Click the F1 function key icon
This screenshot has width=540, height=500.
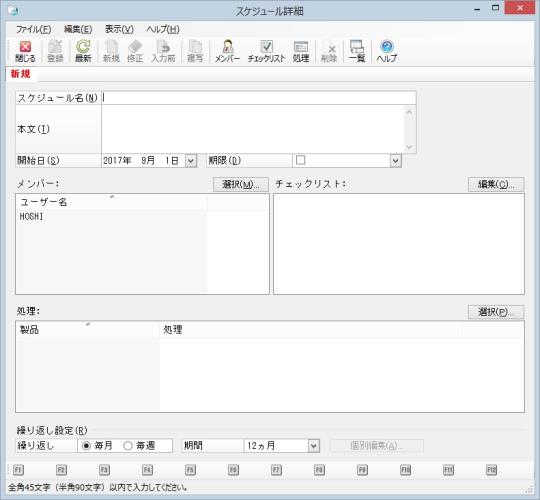[18, 470]
